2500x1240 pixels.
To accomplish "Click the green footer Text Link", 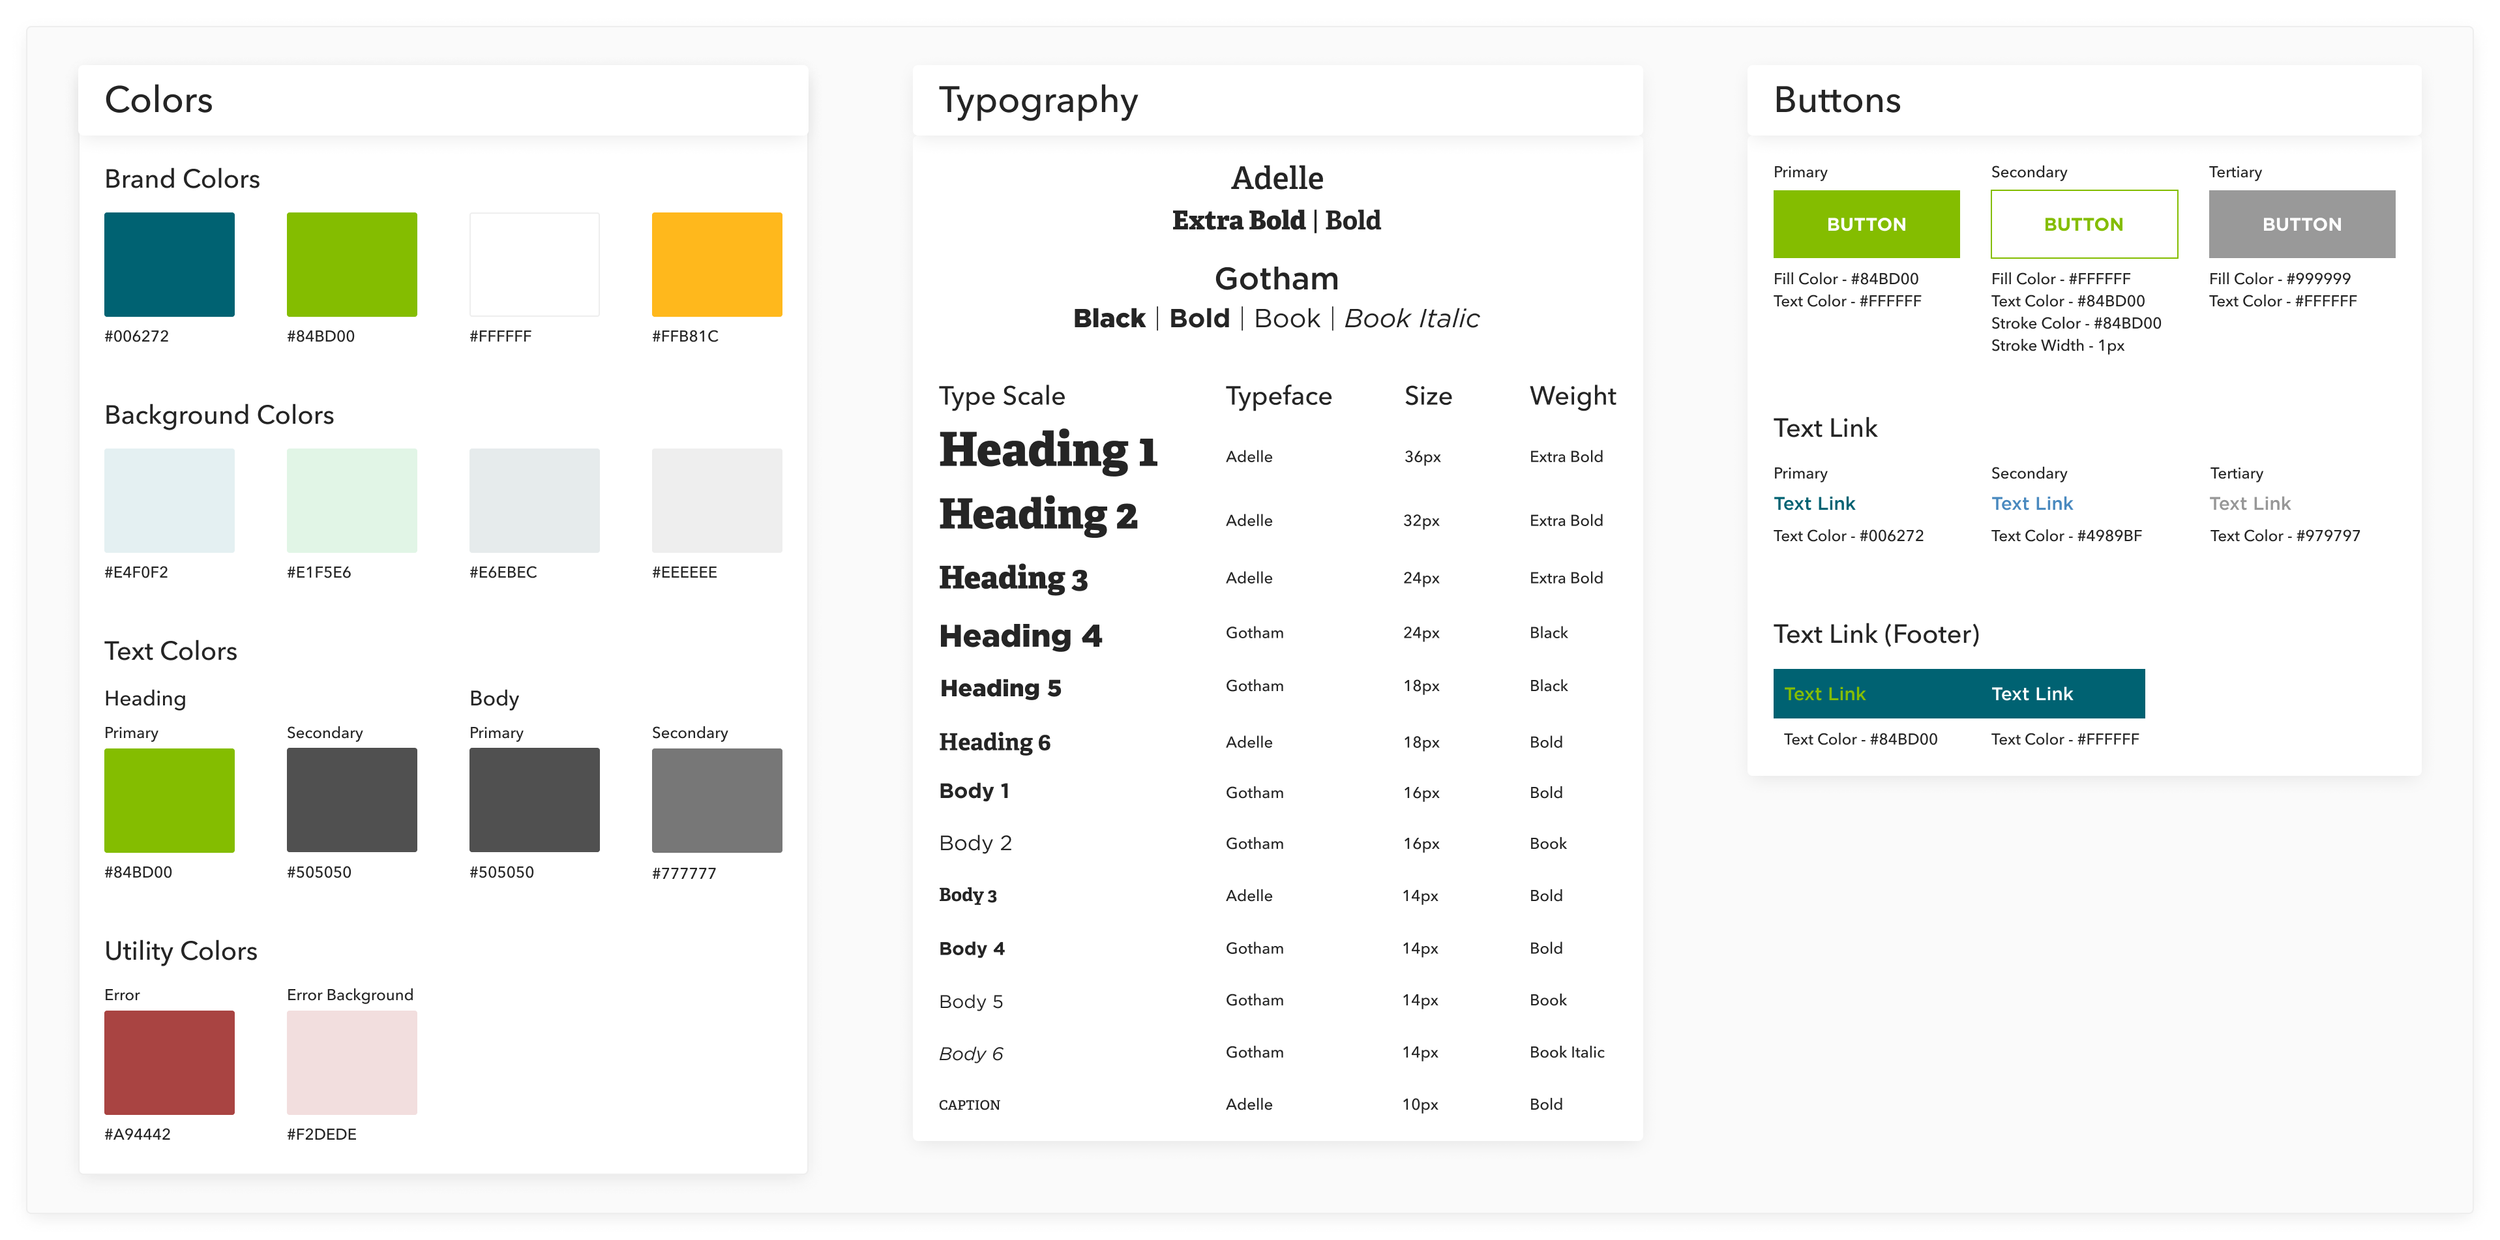I will click(x=1824, y=693).
